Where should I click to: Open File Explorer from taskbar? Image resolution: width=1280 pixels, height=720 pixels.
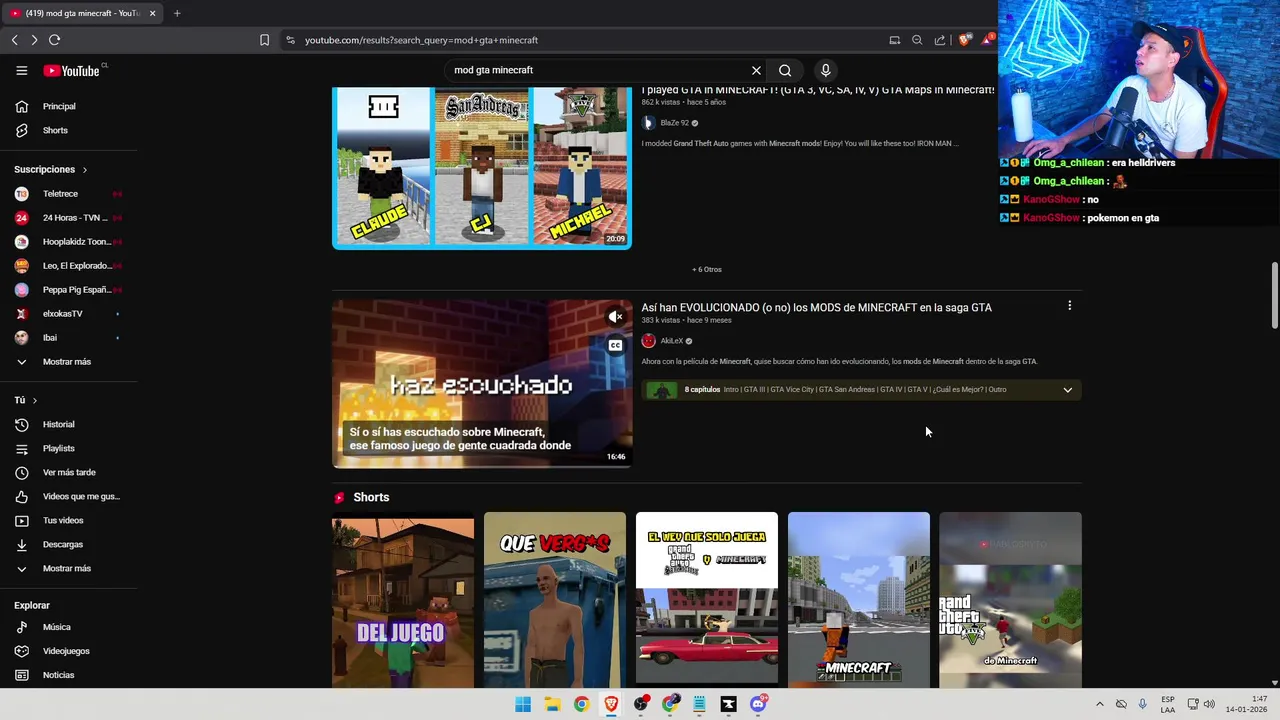(x=552, y=704)
